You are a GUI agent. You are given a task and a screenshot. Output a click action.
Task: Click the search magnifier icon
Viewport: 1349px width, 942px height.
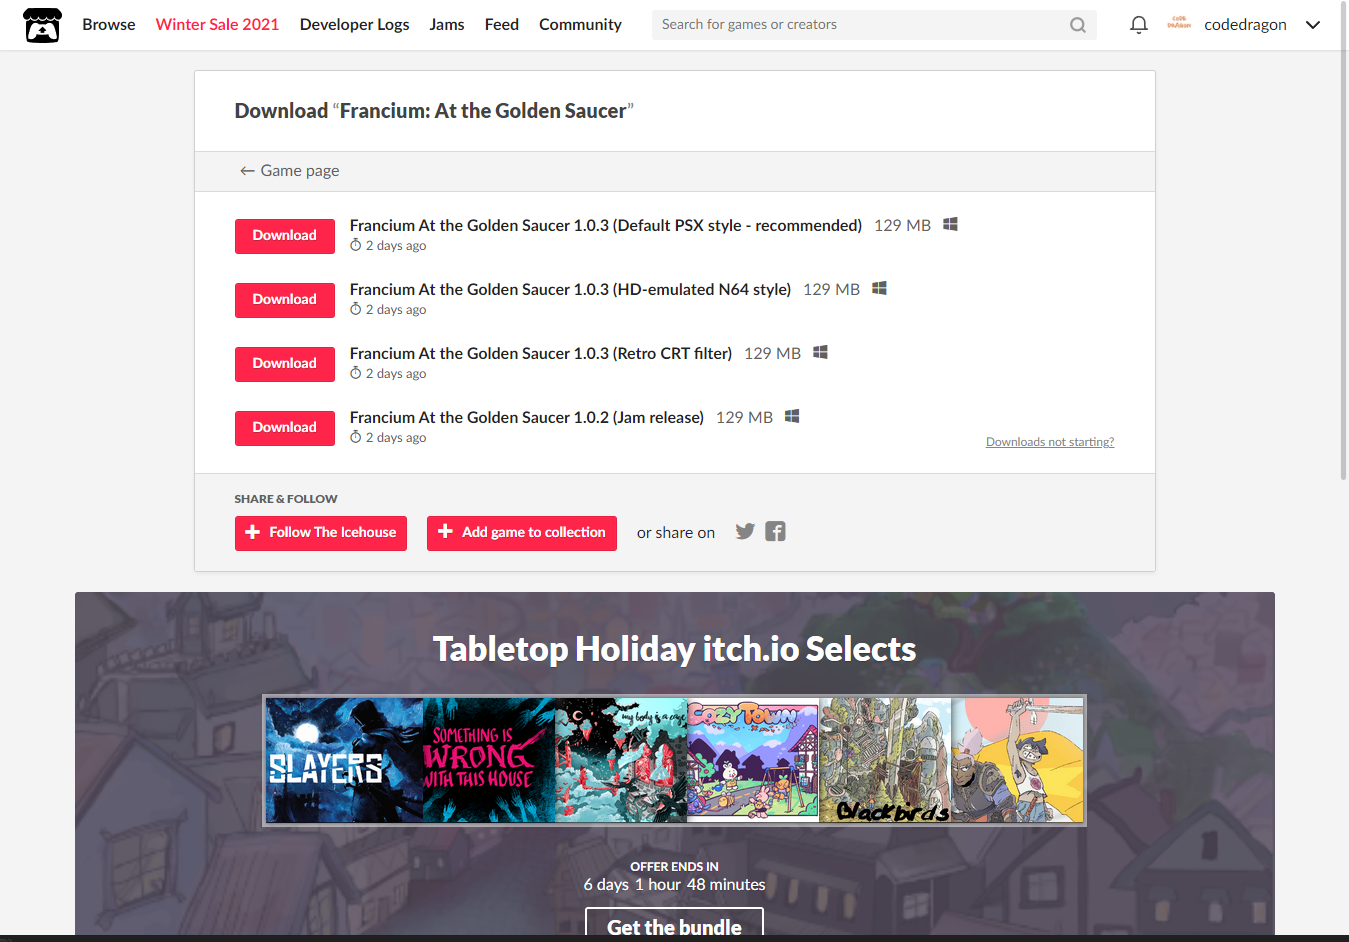pyautogui.click(x=1077, y=25)
